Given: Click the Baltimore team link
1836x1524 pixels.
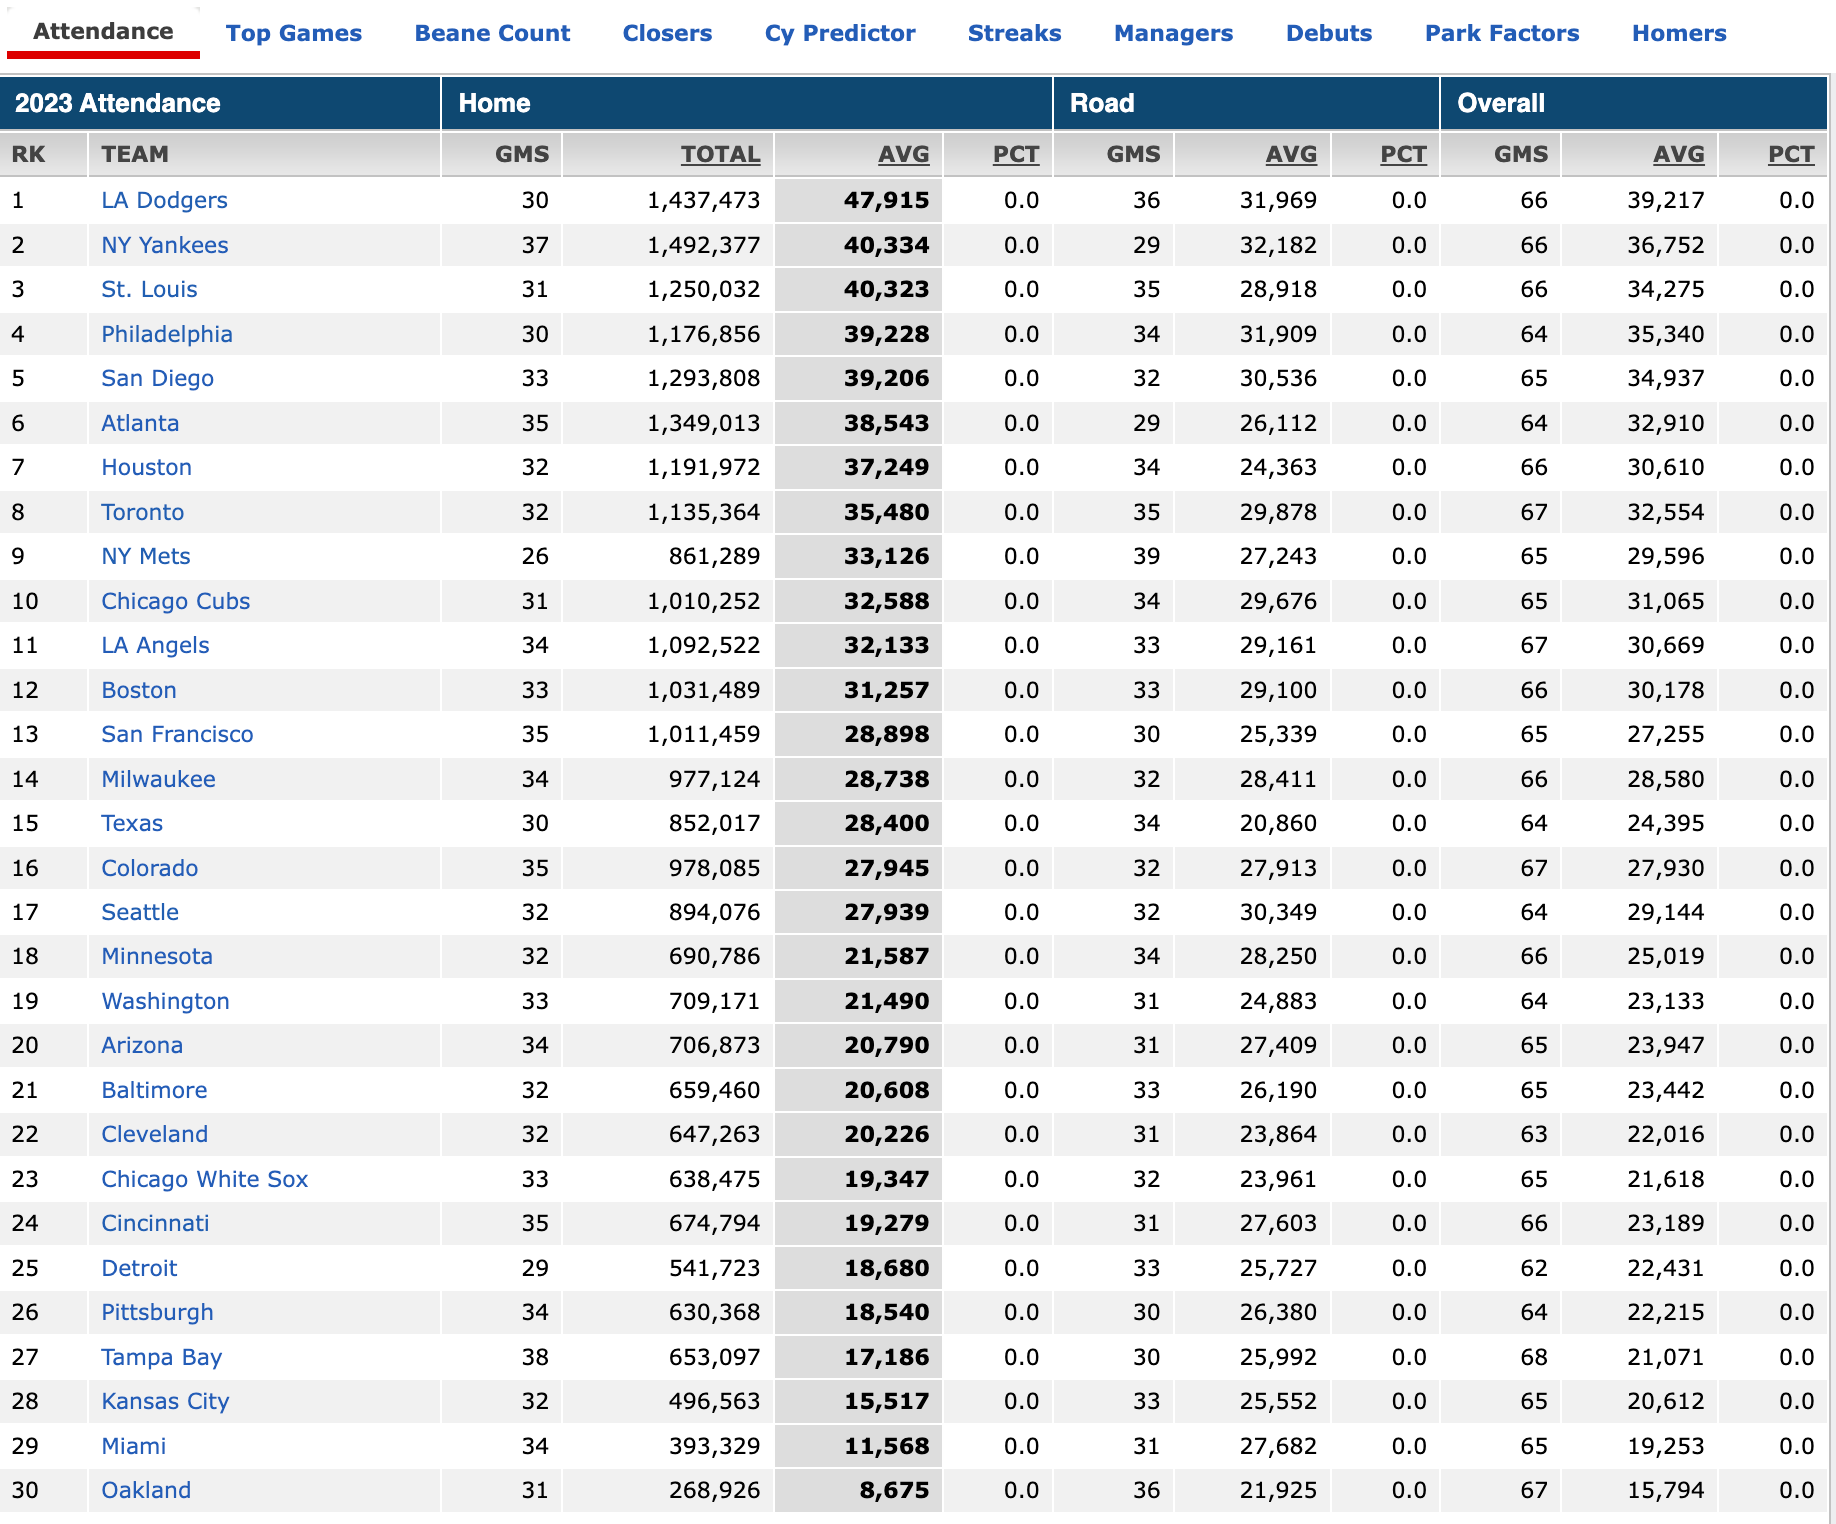Looking at the screenshot, I should (154, 1090).
